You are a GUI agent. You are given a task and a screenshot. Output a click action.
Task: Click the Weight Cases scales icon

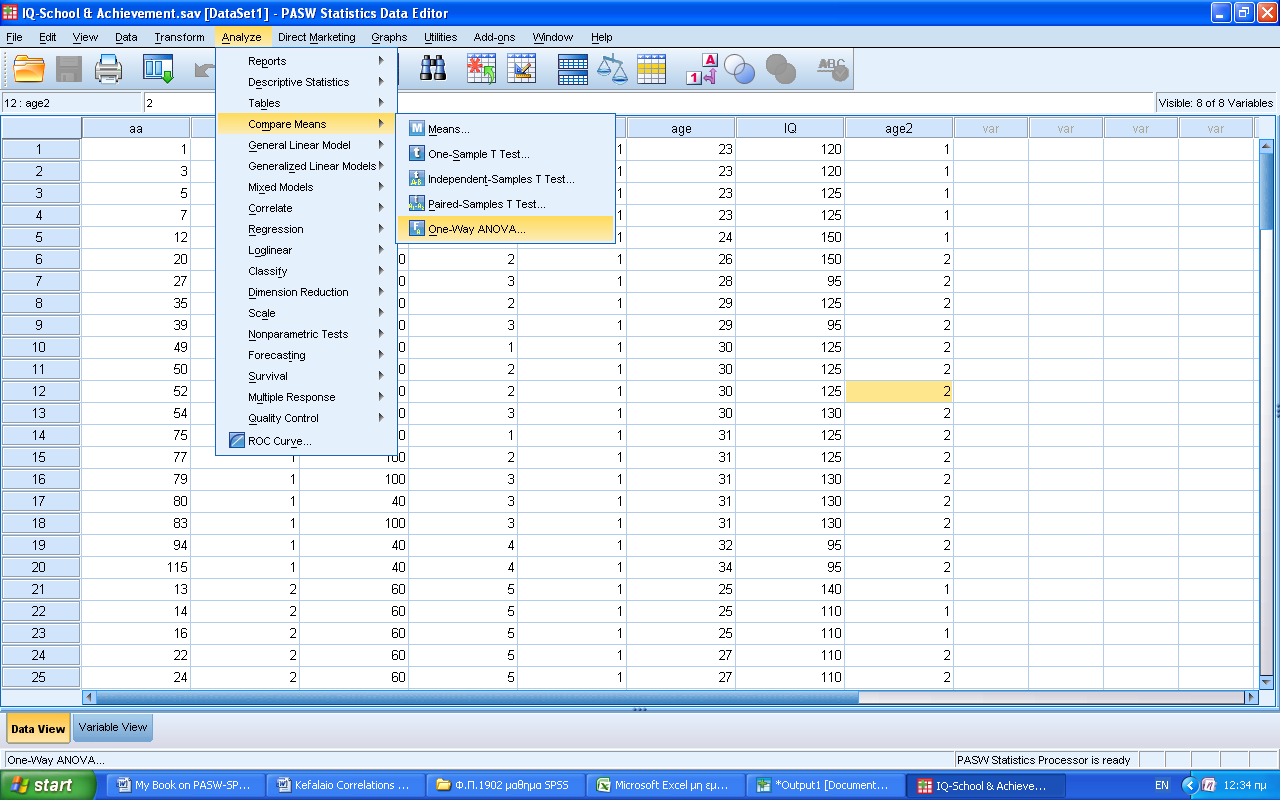pyautogui.click(x=612, y=68)
